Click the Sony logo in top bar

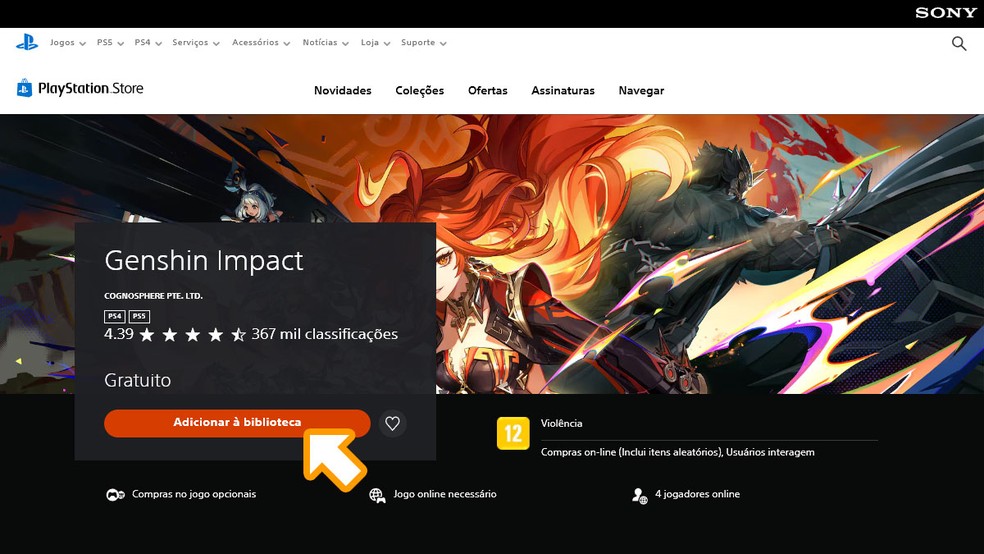click(945, 13)
